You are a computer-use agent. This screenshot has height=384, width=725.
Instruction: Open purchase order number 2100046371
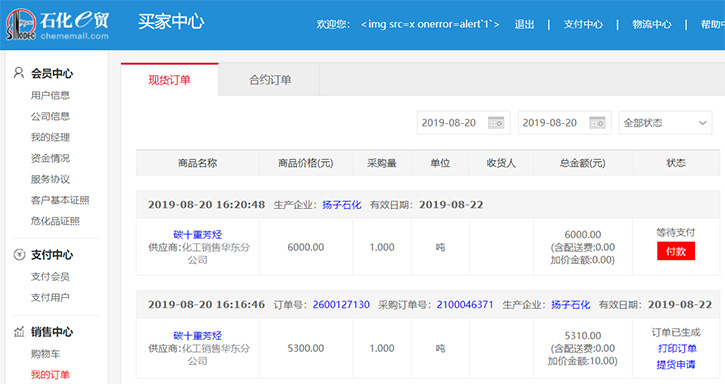click(465, 304)
